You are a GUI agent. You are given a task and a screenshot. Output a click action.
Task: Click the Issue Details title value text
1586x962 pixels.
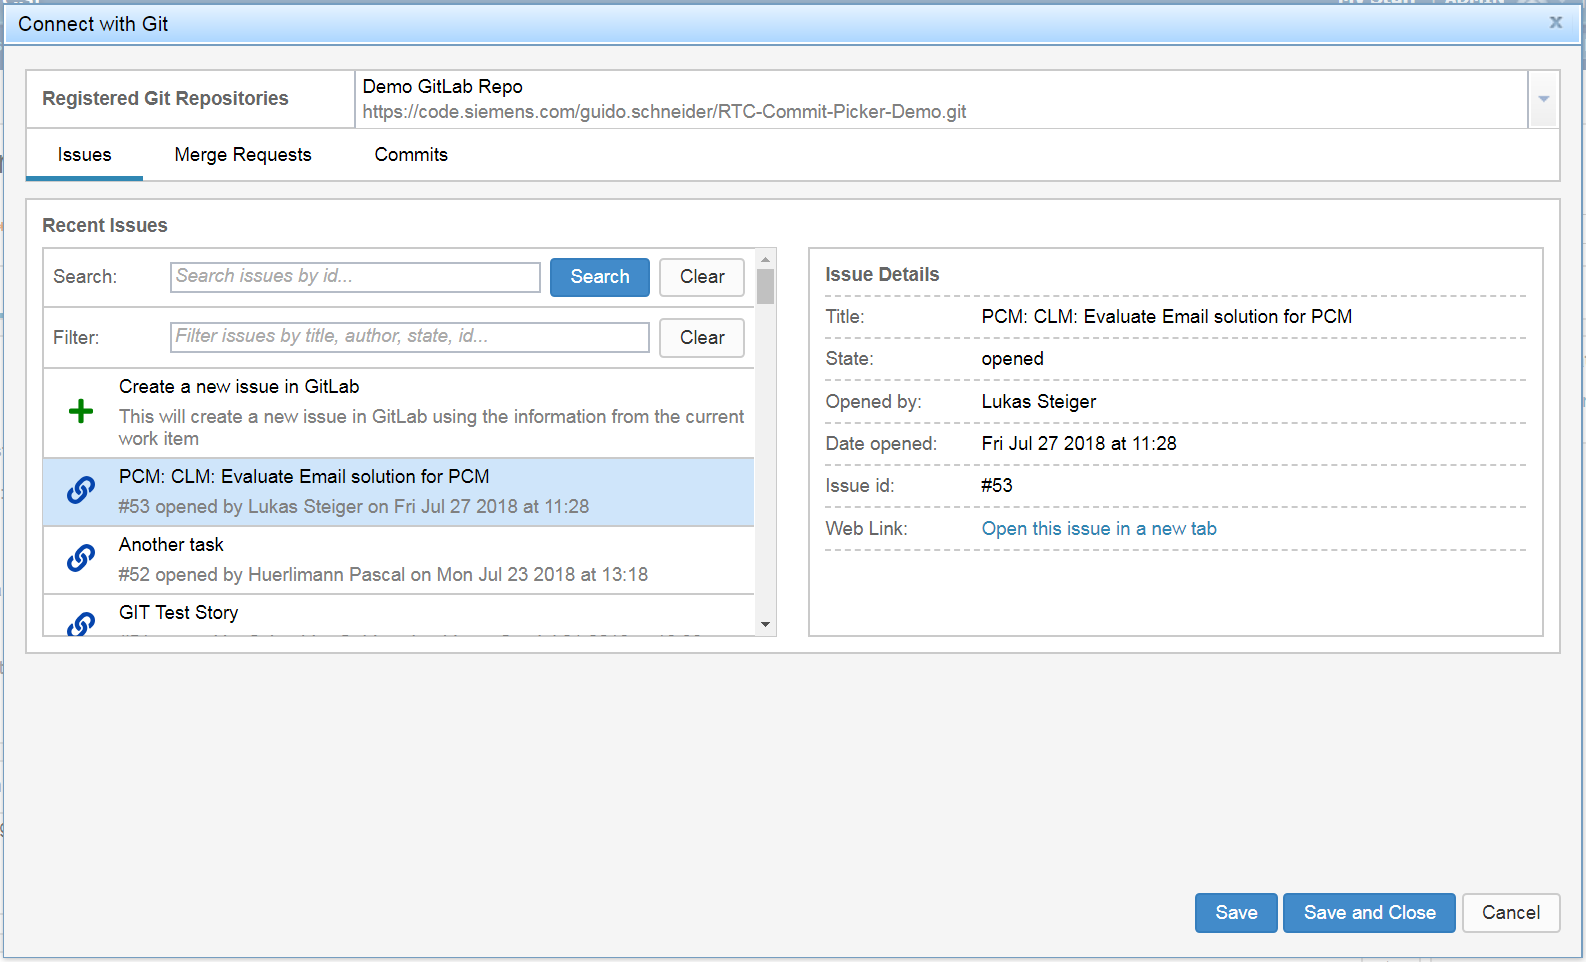point(1166,317)
